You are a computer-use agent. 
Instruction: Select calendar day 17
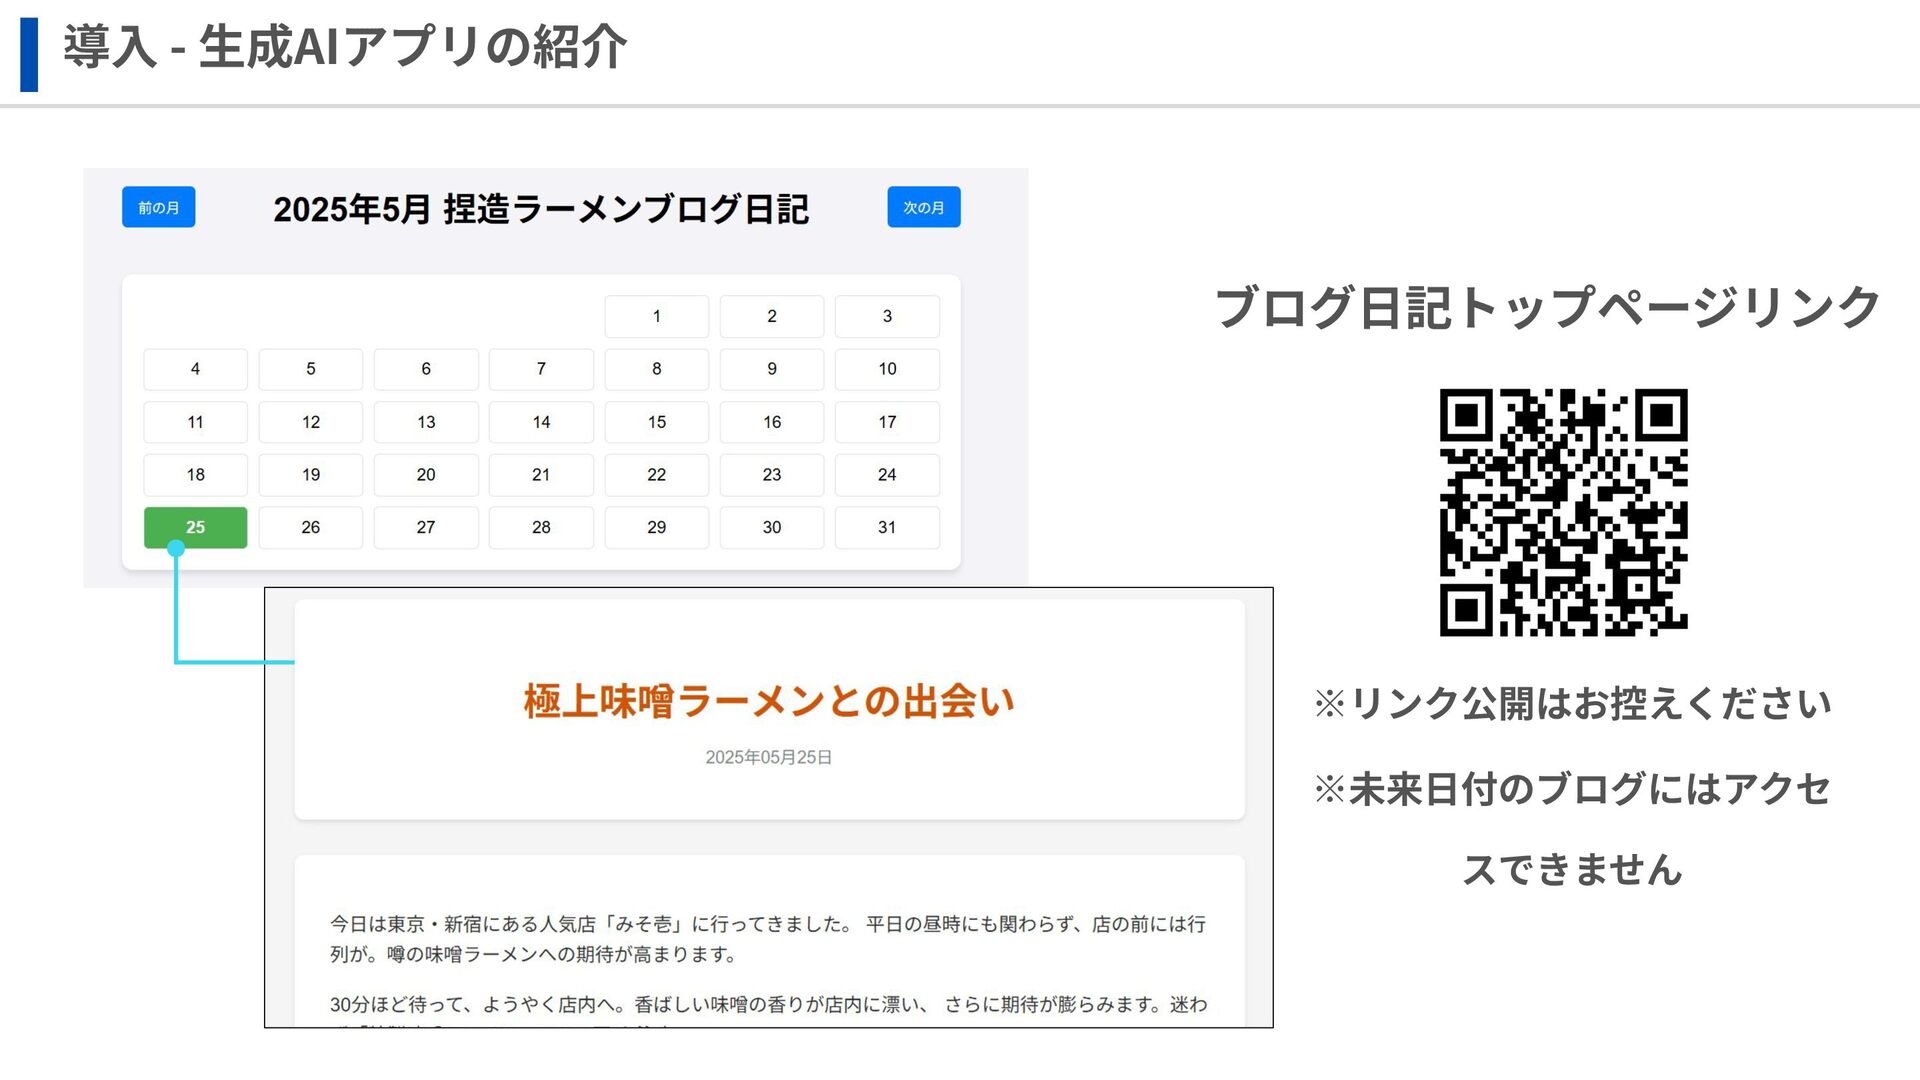[887, 422]
